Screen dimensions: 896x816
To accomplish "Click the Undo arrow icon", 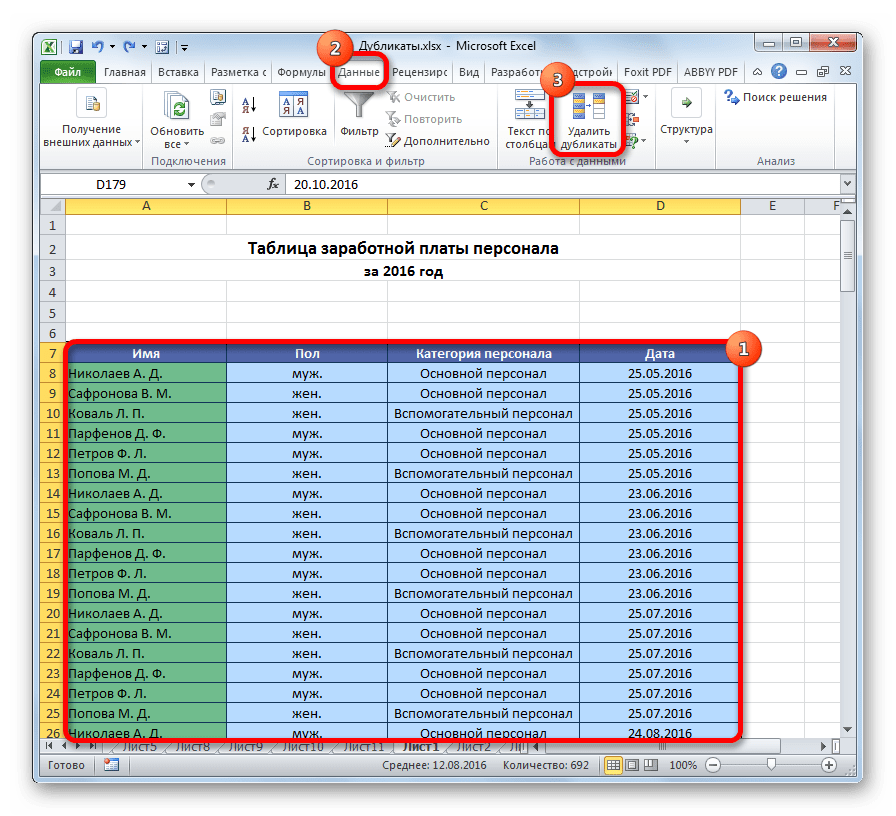I will [98, 46].
